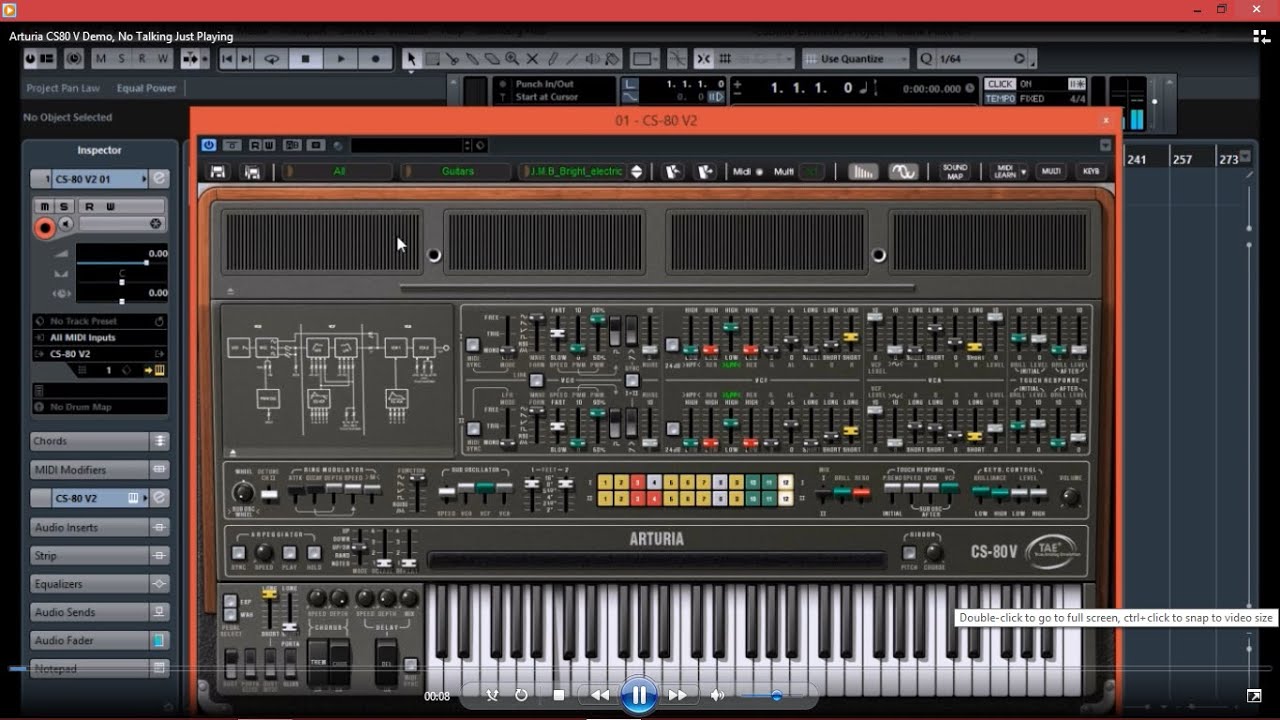The width and height of the screenshot is (1280, 720).
Task: Select the Zoom tool in the toolbar
Action: point(512,59)
